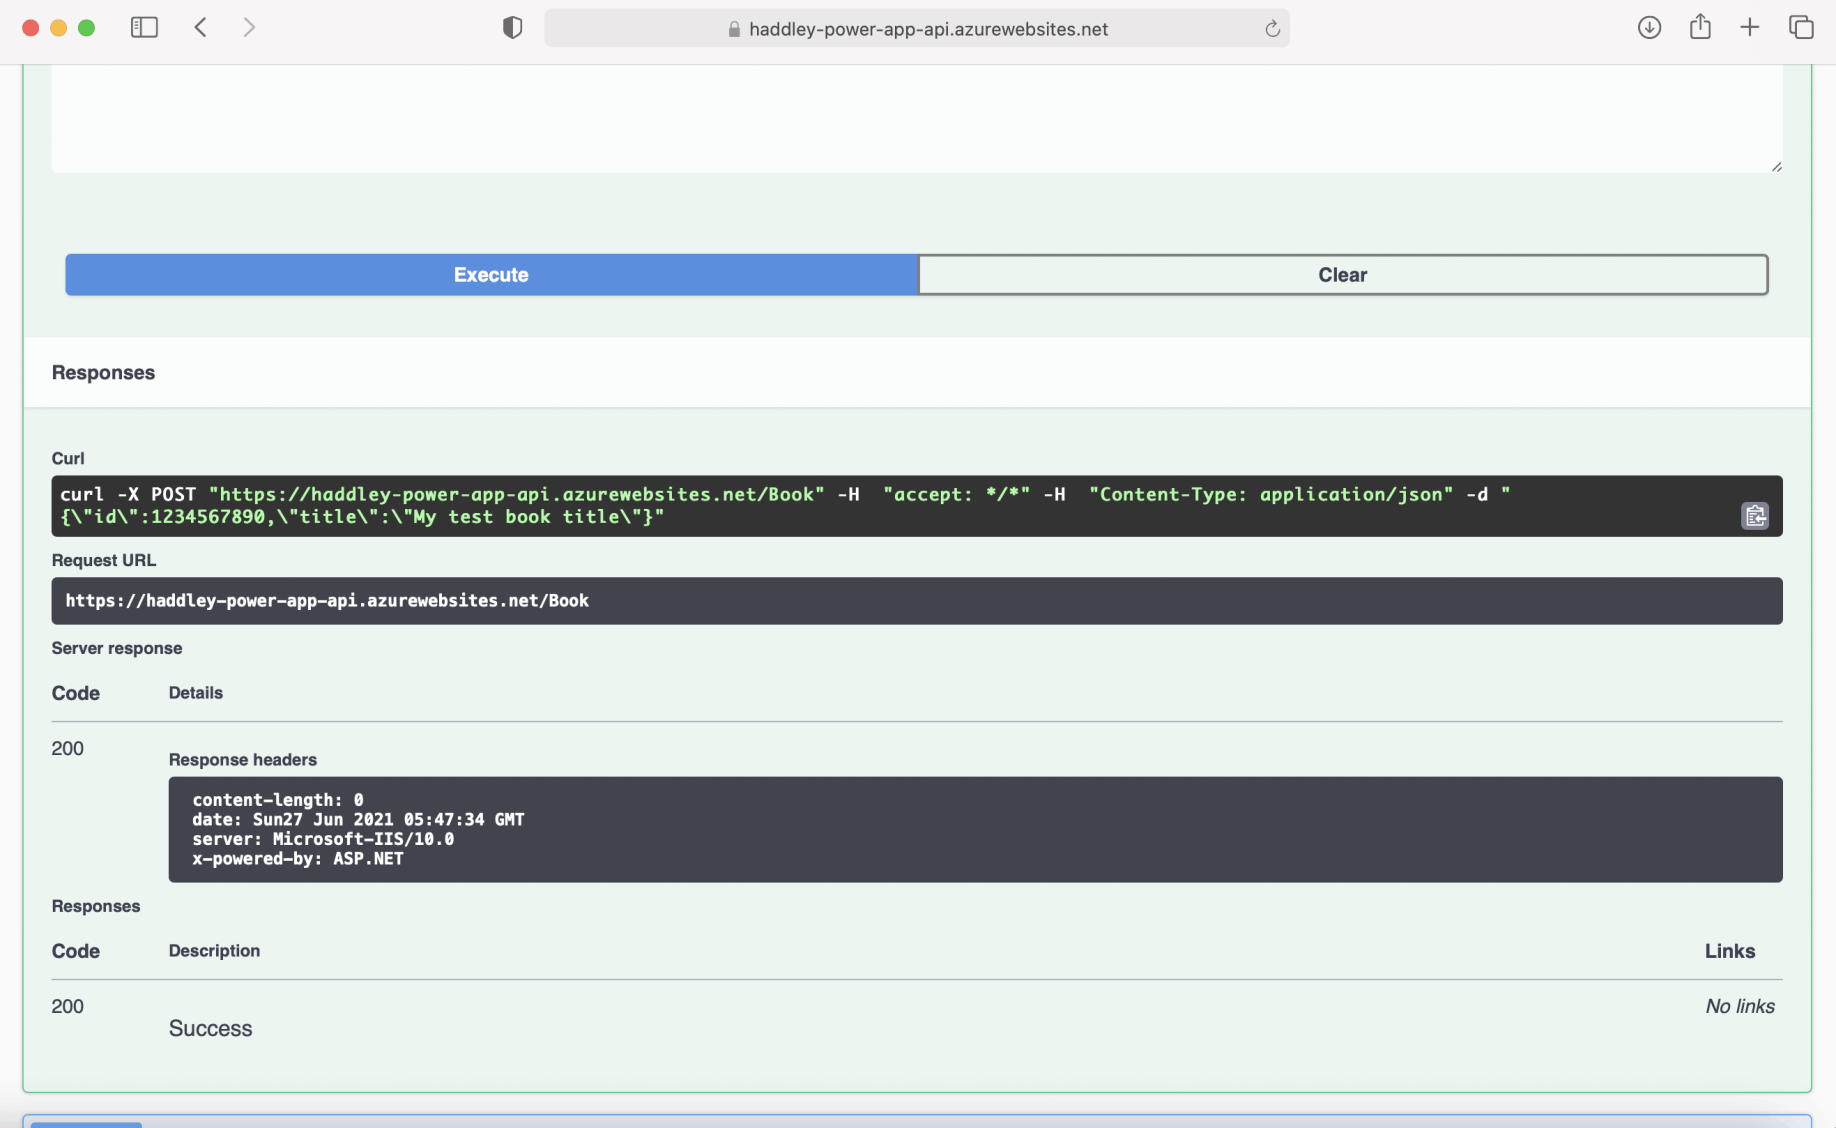1836x1128 pixels.
Task: Open the Share menu
Action: (1700, 28)
